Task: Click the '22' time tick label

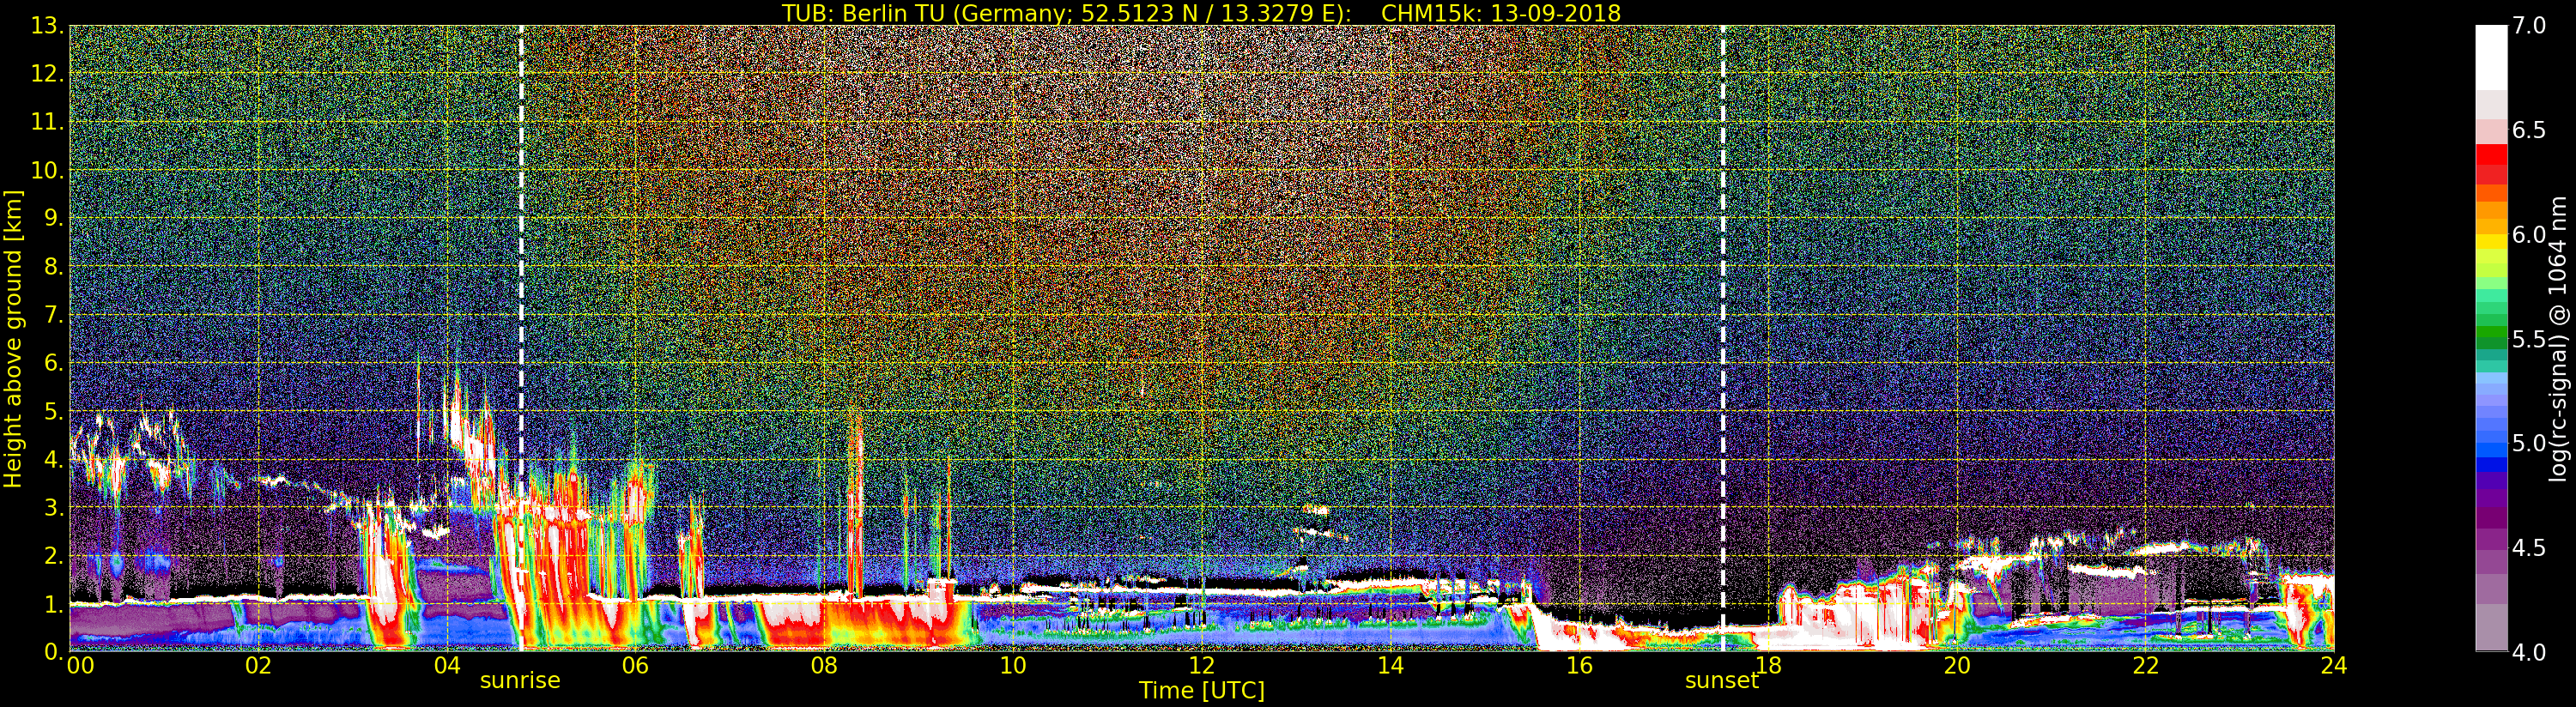Action: click(2146, 666)
